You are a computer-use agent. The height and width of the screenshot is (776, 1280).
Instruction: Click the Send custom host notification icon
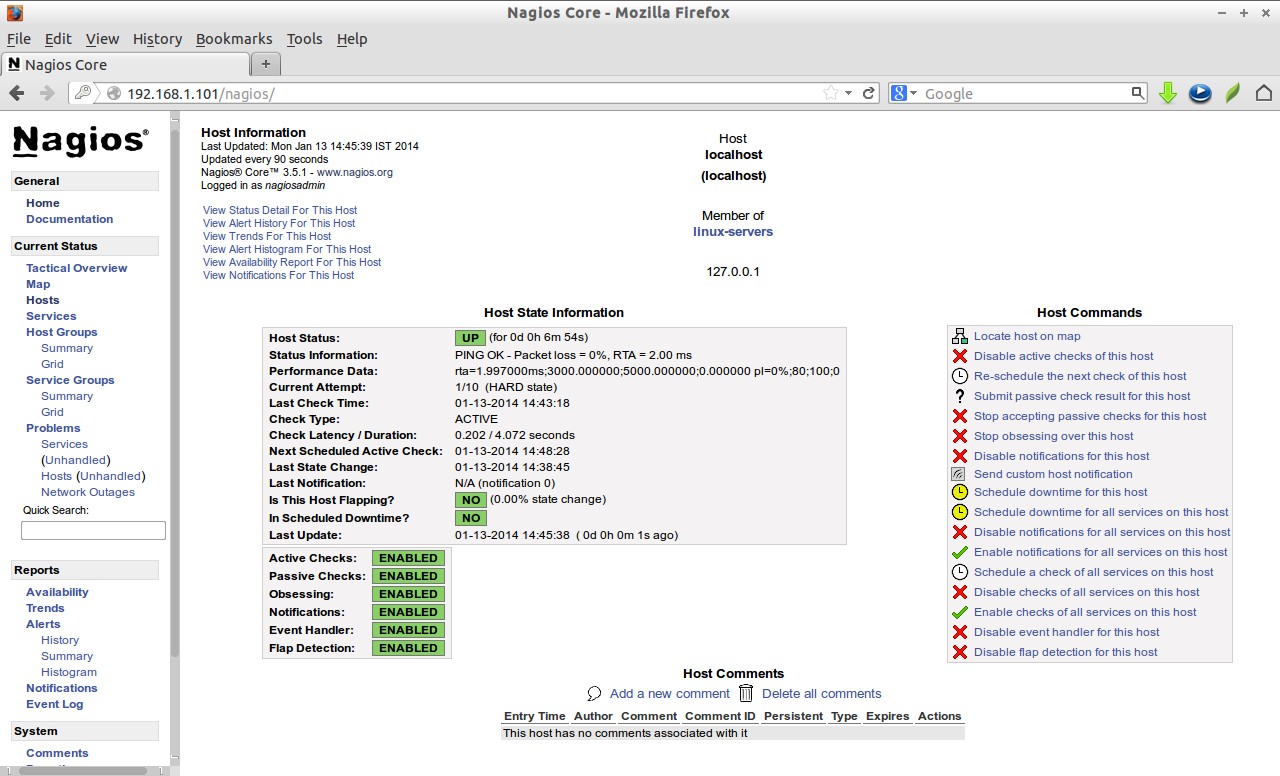[958, 474]
